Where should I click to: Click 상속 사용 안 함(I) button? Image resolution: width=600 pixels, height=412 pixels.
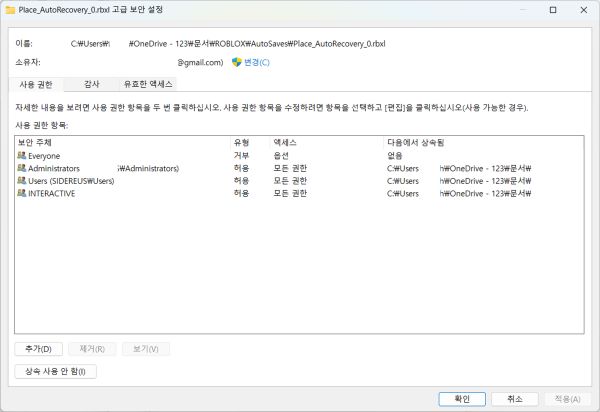55,371
